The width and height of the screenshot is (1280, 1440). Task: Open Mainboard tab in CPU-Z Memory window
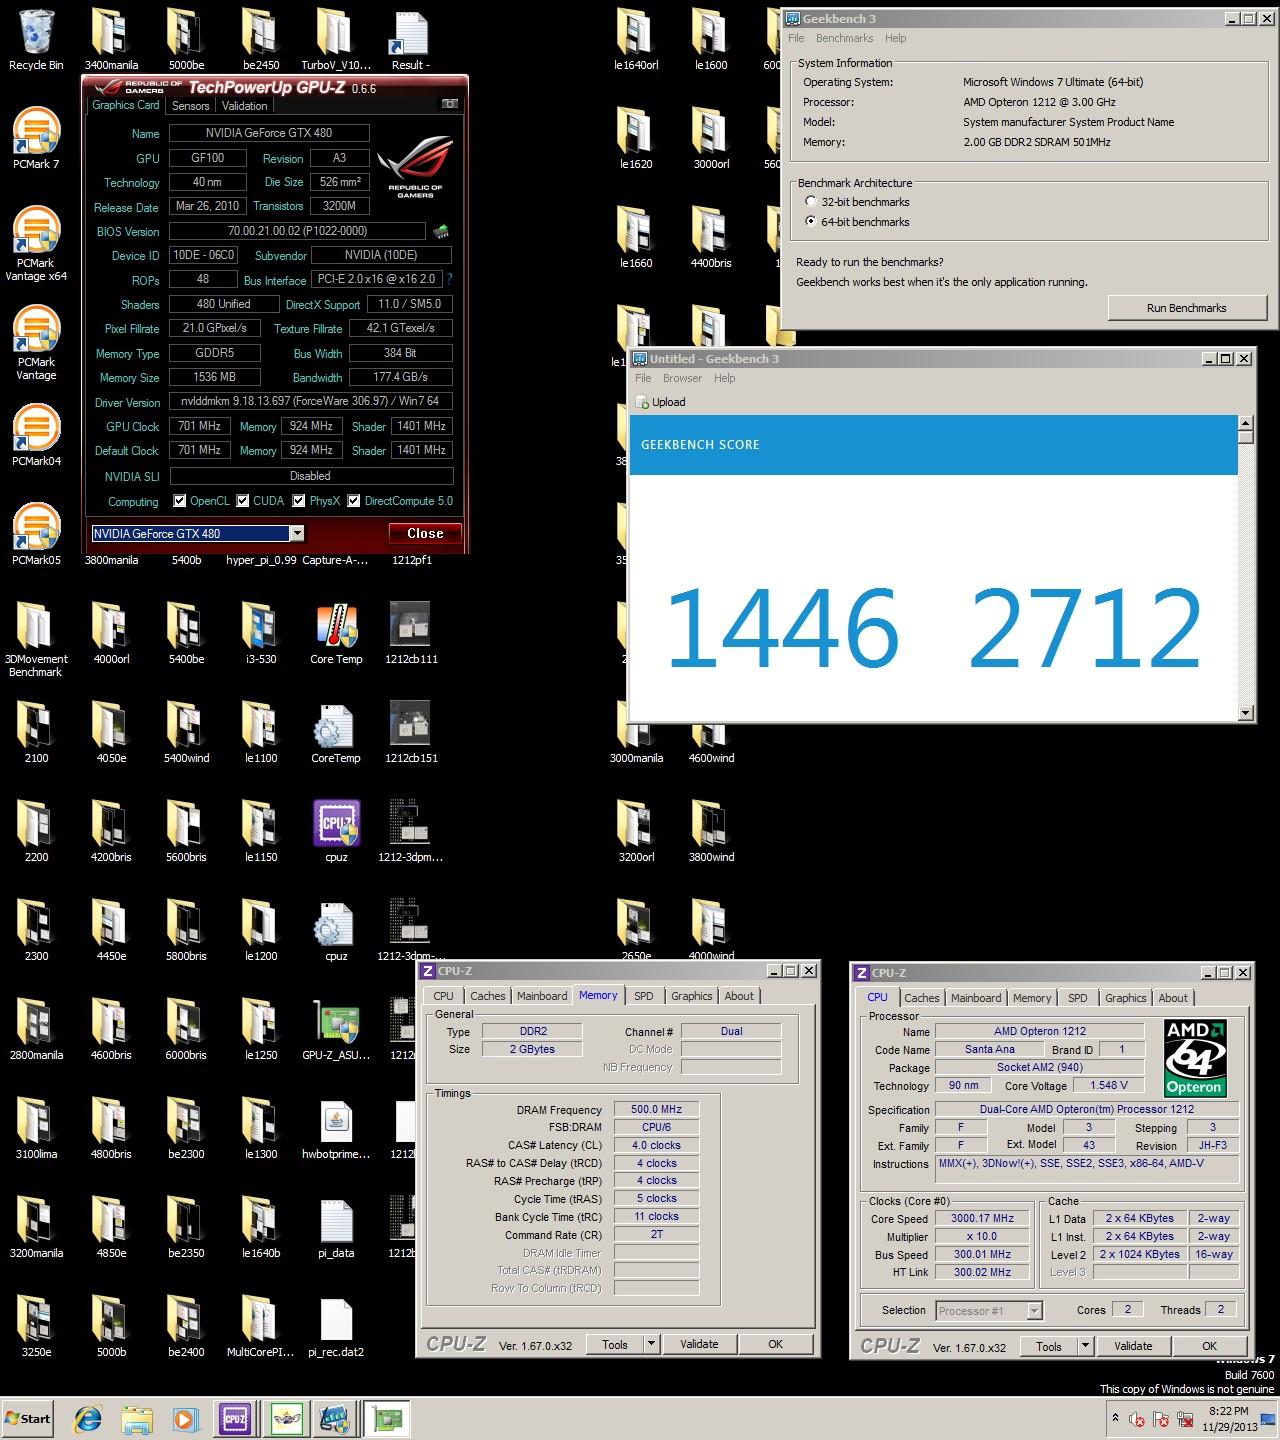542,996
